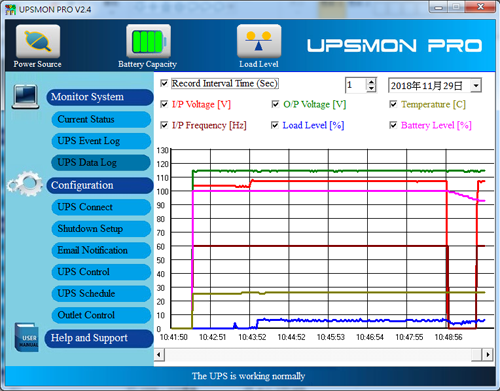Screen dimensions: 500x391
Task: Open the Battery Capacity icon
Action: (x=148, y=41)
